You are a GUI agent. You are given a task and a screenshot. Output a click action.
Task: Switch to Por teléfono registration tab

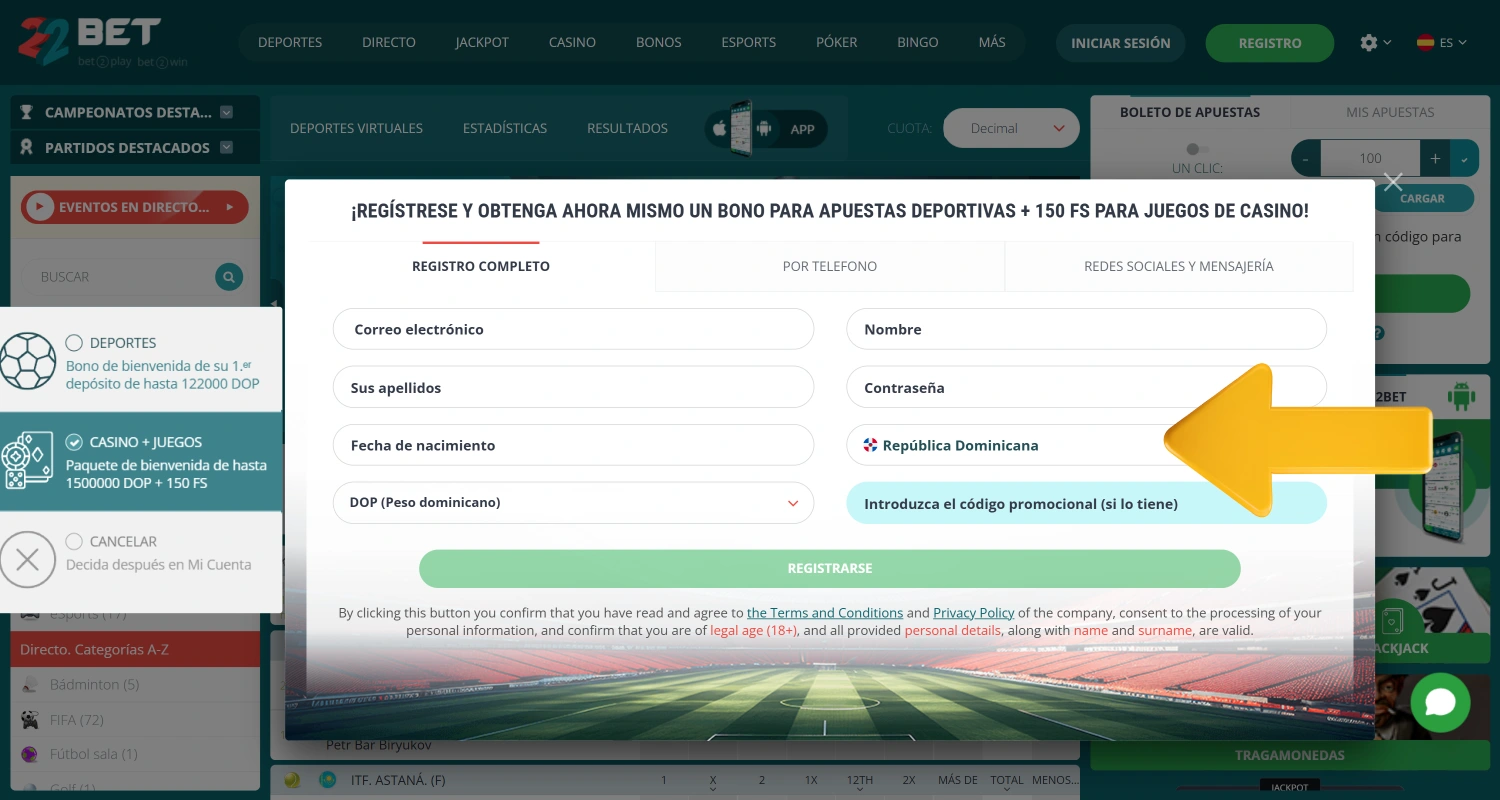point(830,266)
